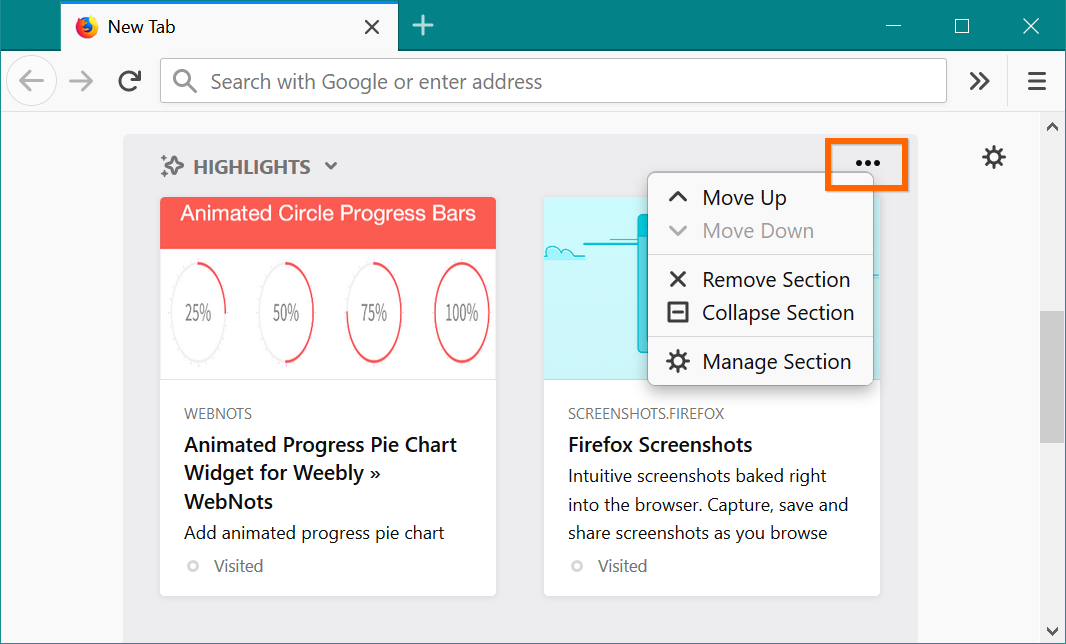Open the hamburger application menu

coord(1037,82)
